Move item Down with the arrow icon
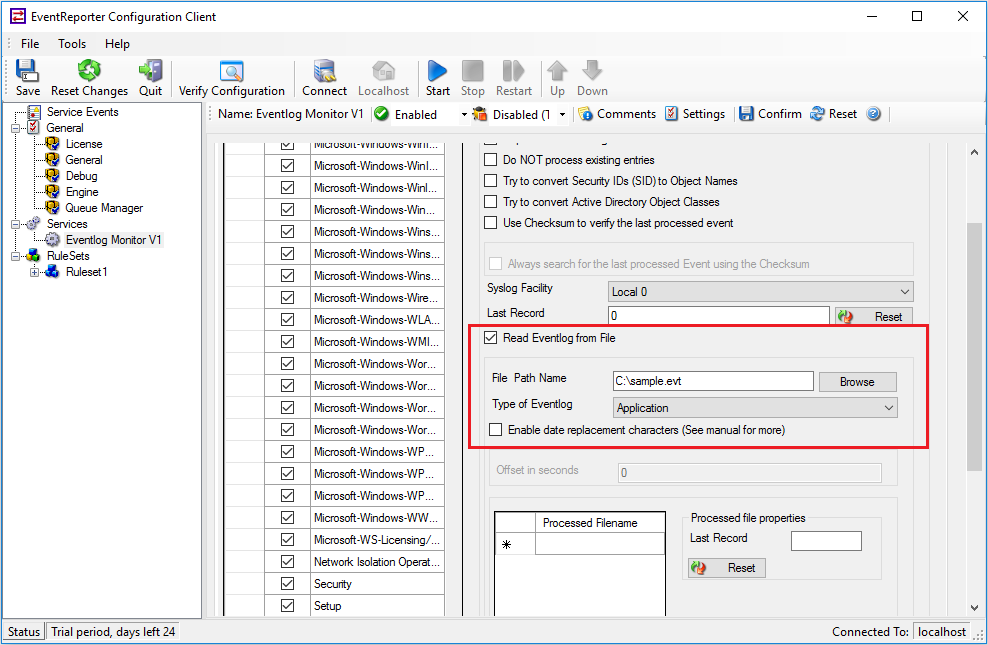Screen dimensions: 988x645 (x=592, y=77)
